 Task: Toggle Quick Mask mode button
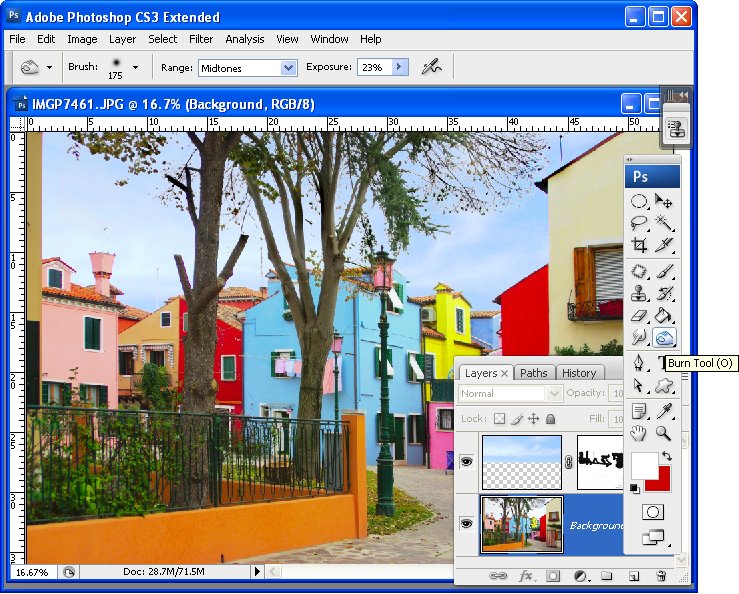[x=653, y=512]
